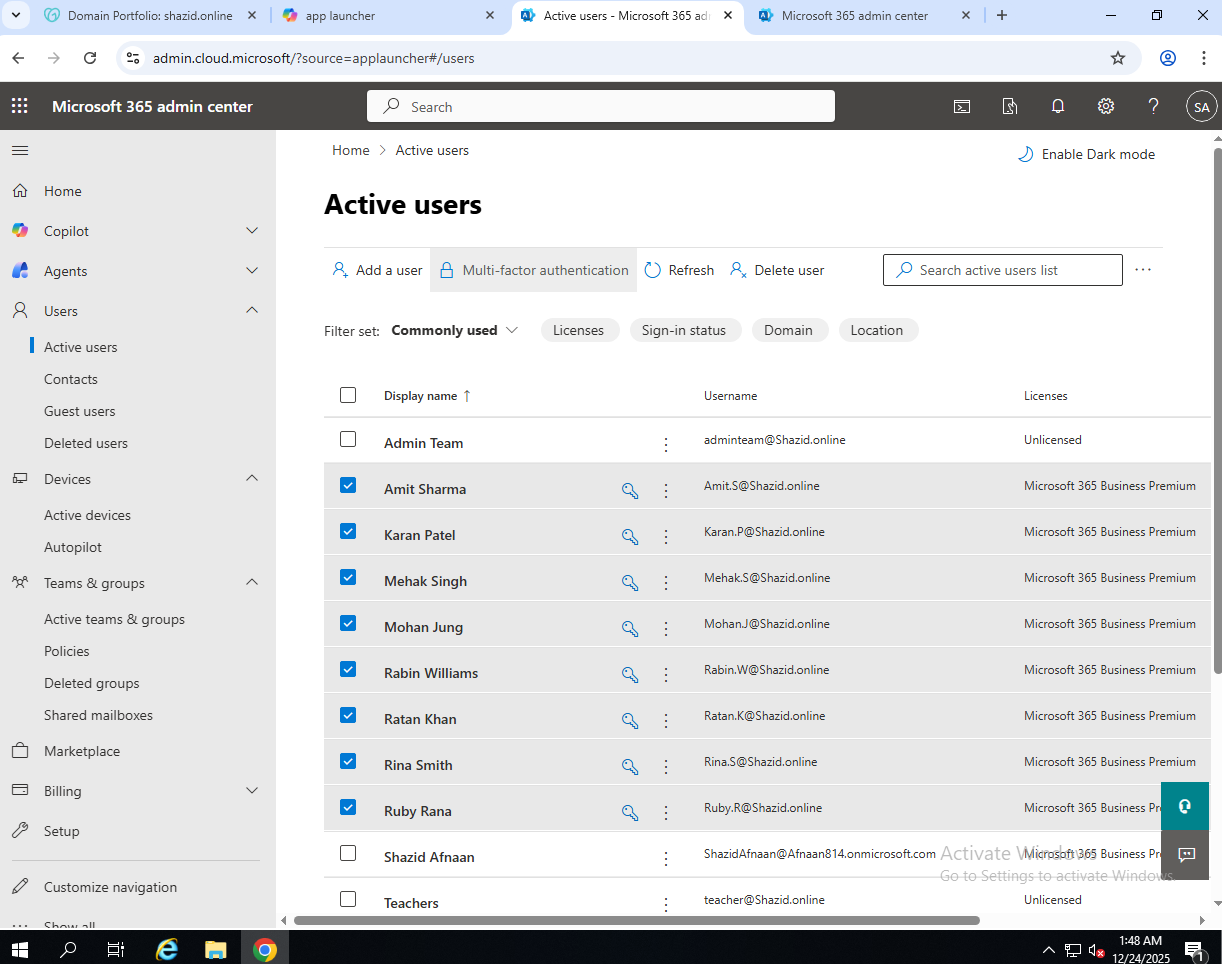Click reset password key icon for Mehak Singh
This screenshot has width=1222, height=964.
[630, 582]
